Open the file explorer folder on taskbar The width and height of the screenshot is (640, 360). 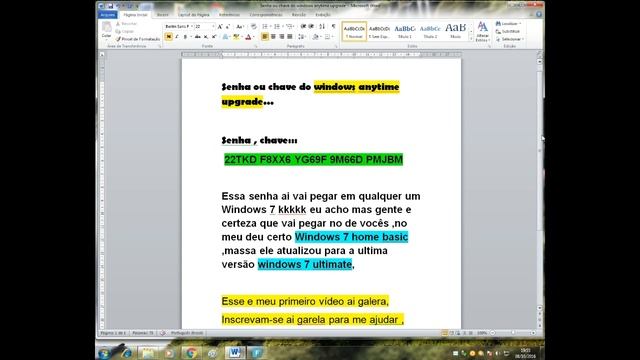pos(147,352)
